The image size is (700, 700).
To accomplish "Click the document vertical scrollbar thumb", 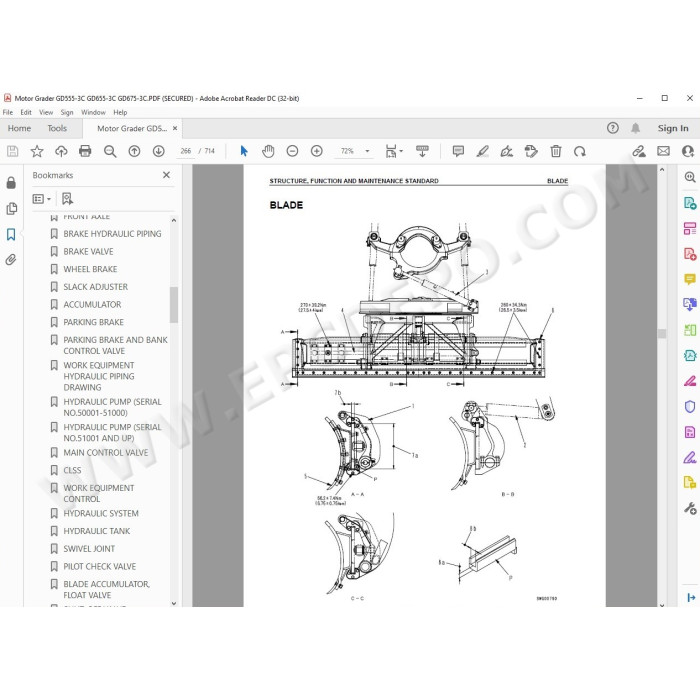I will (662, 333).
